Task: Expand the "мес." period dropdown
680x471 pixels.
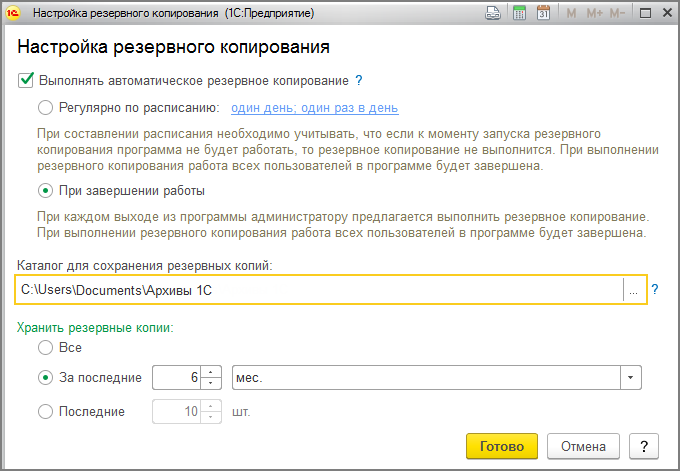Action: pyautogui.click(x=630, y=378)
